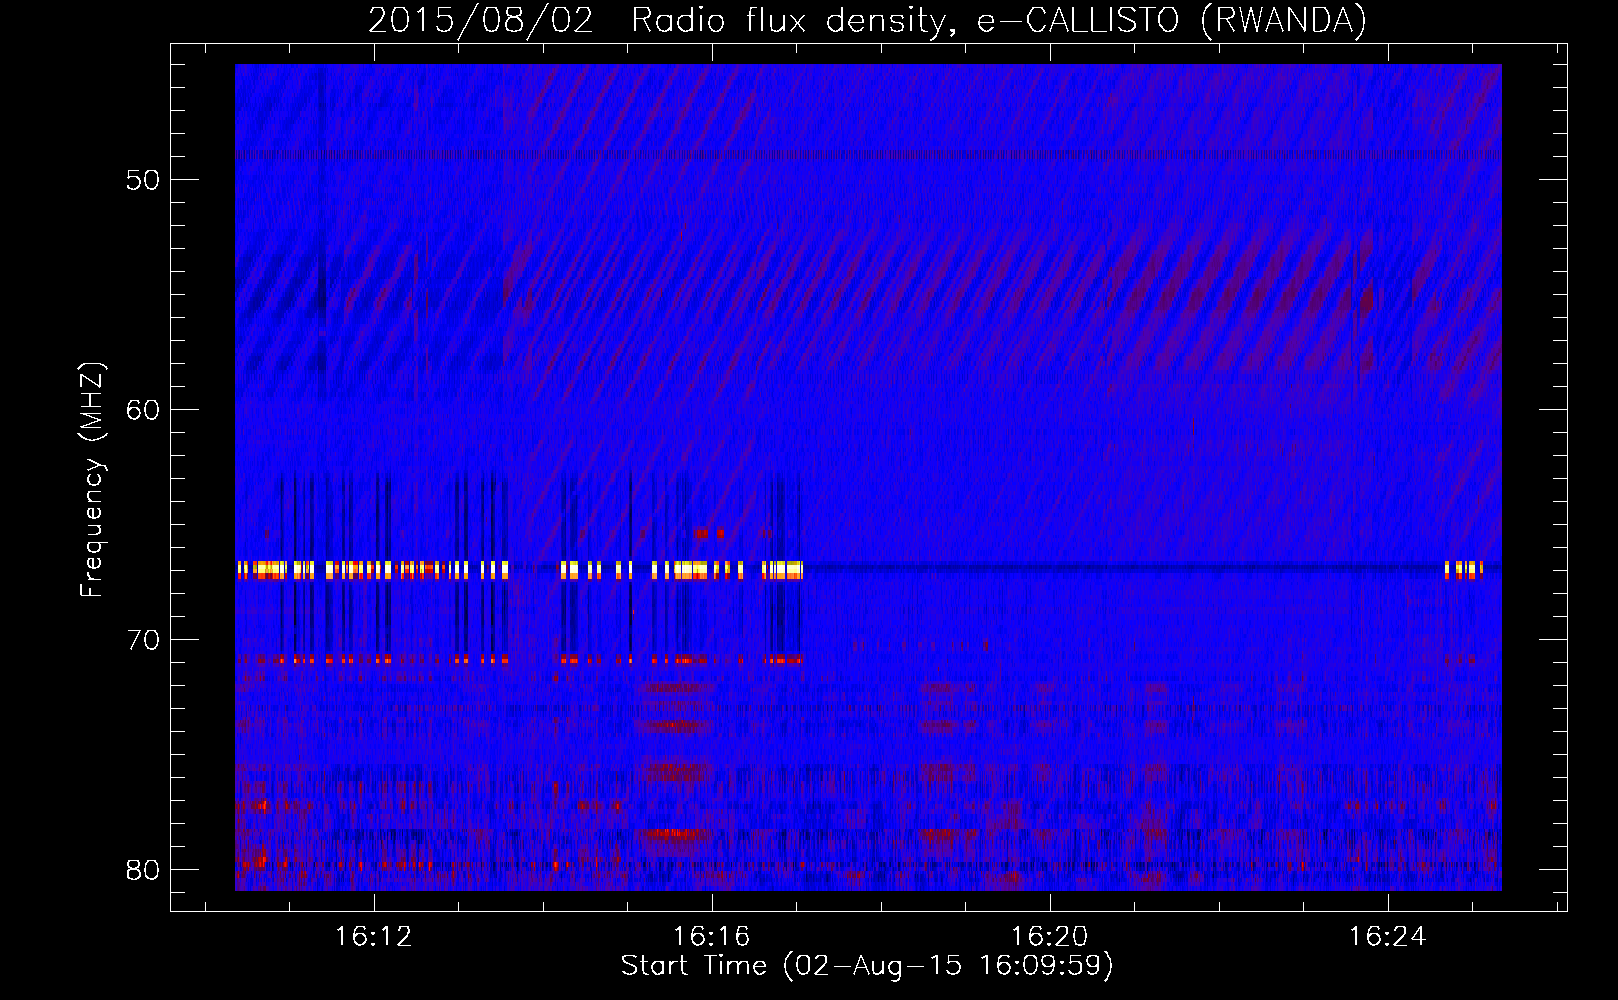Click the 16:12 time tick label

tap(373, 937)
